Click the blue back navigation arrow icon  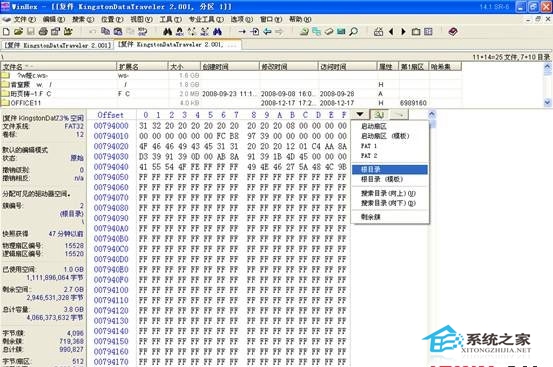(x=267, y=32)
